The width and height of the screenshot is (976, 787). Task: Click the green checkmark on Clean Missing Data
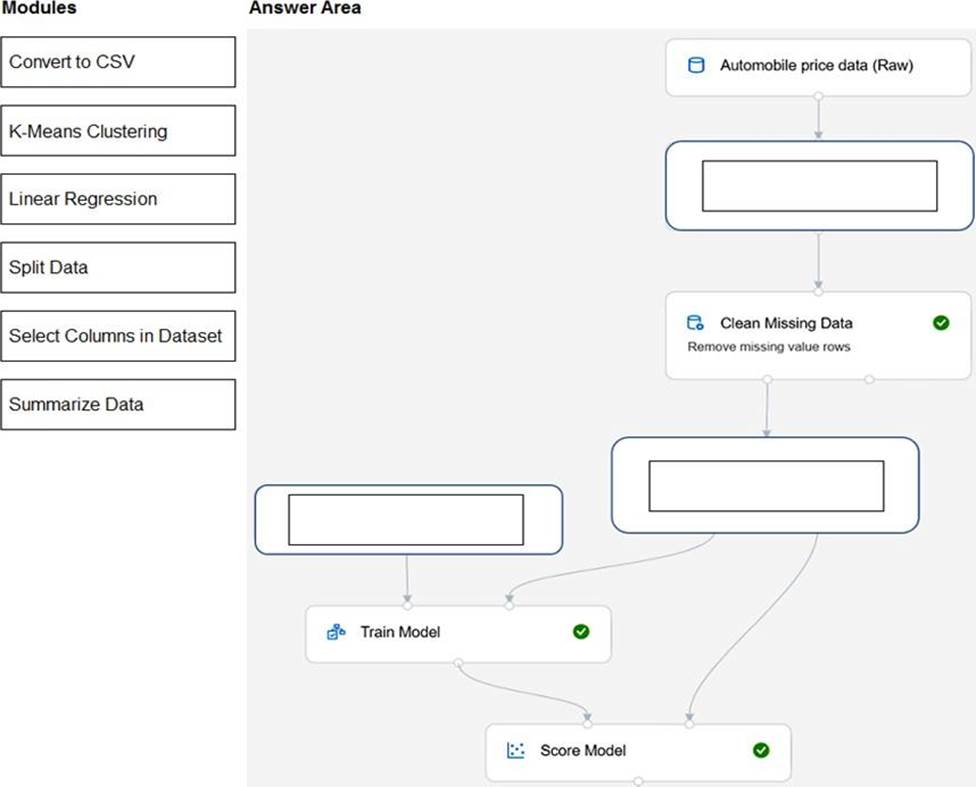click(940, 323)
